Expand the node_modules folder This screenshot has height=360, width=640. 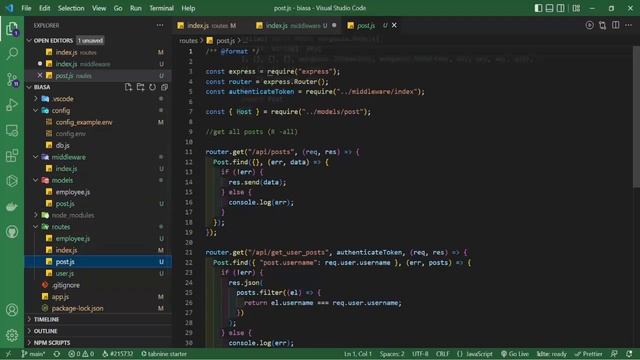click(x=36, y=215)
